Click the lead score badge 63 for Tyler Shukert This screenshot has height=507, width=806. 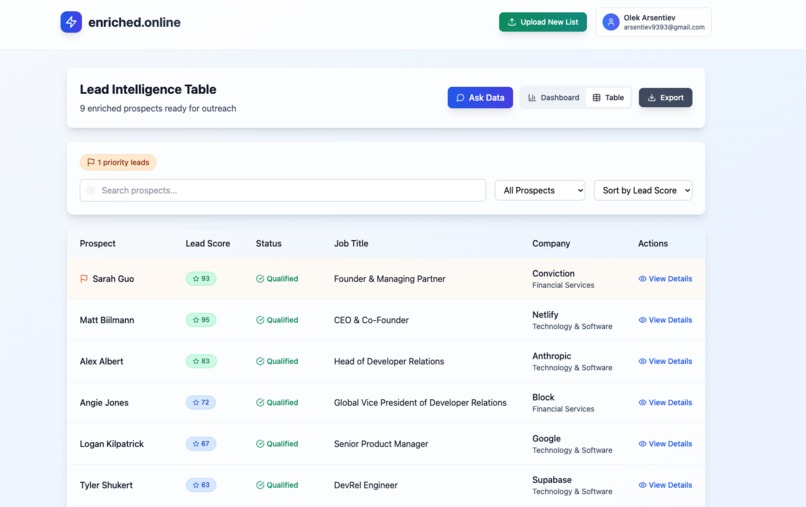(x=200, y=485)
